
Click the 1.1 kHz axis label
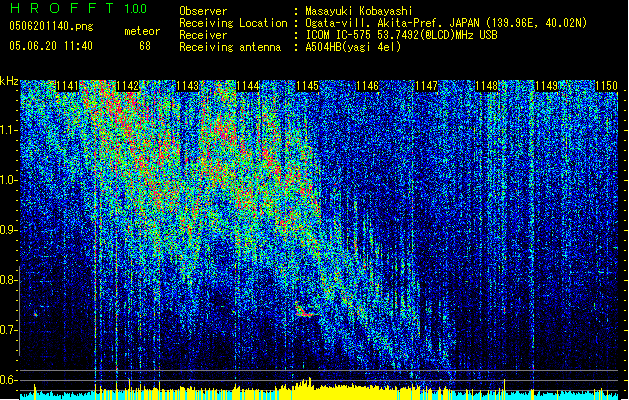[x=8, y=130]
